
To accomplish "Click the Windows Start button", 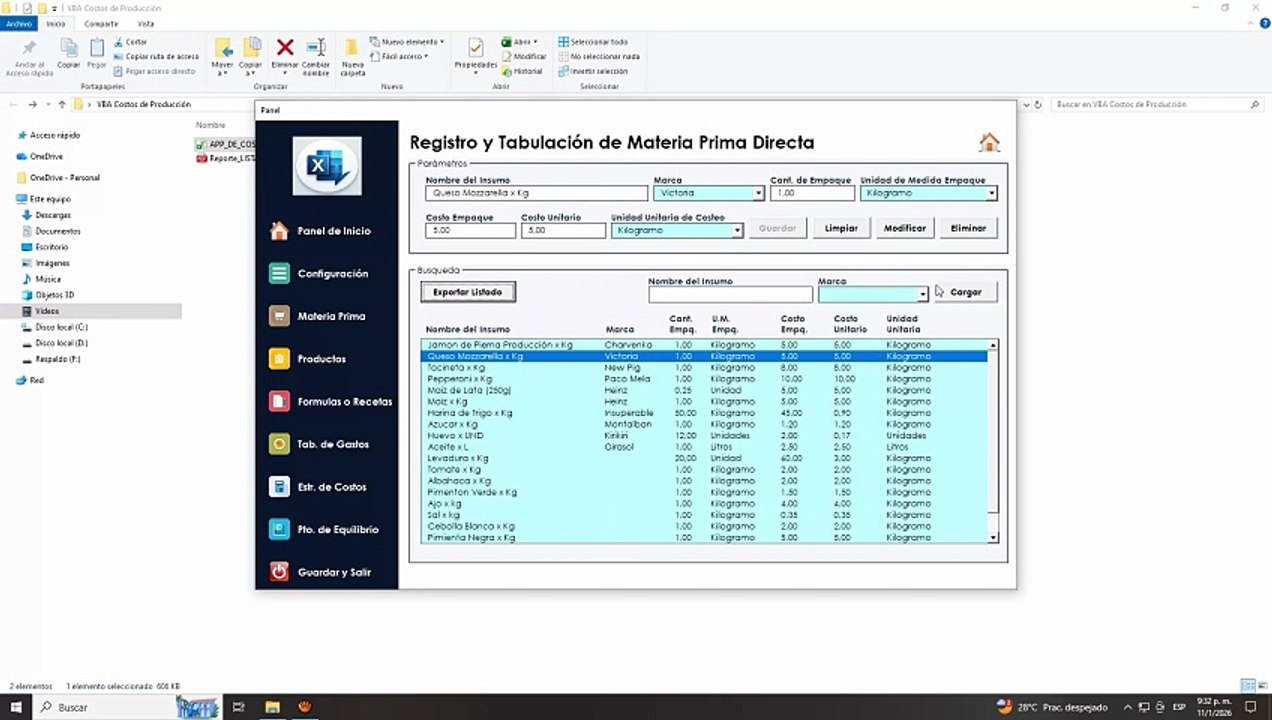I will 15,707.
